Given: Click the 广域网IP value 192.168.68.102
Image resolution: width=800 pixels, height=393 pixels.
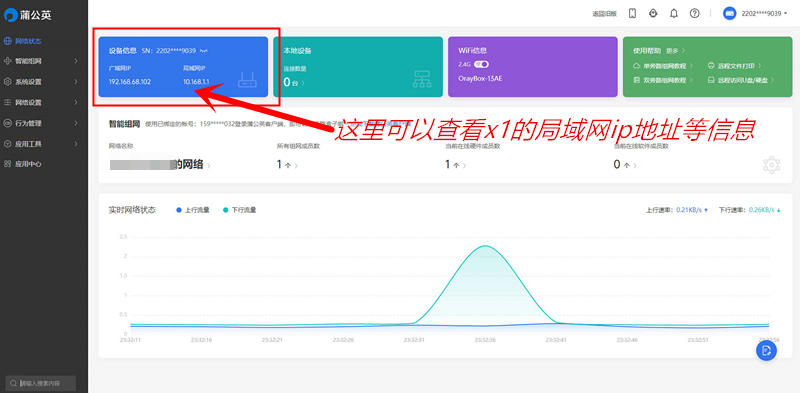Looking at the screenshot, I should (130, 82).
